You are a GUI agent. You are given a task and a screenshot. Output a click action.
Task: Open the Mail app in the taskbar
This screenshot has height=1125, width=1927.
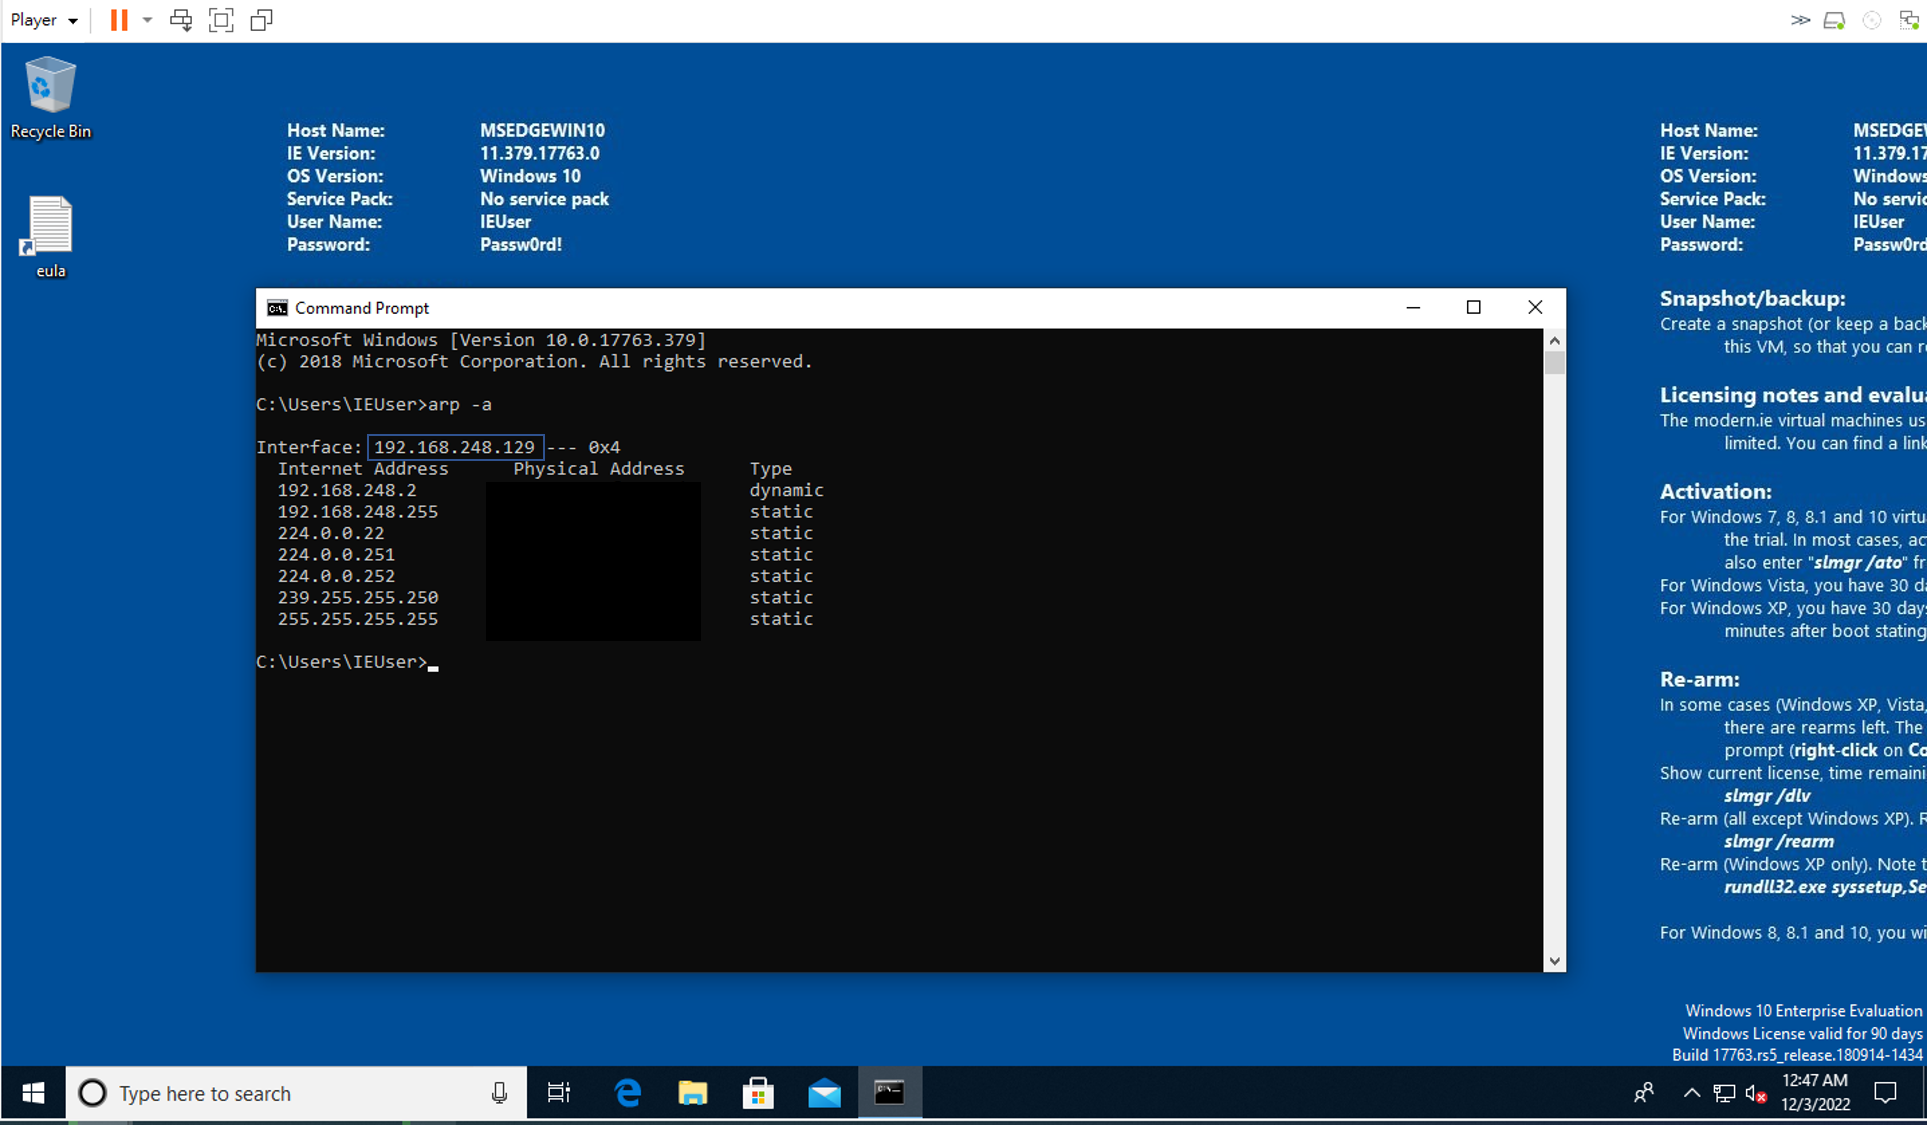[824, 1093]
